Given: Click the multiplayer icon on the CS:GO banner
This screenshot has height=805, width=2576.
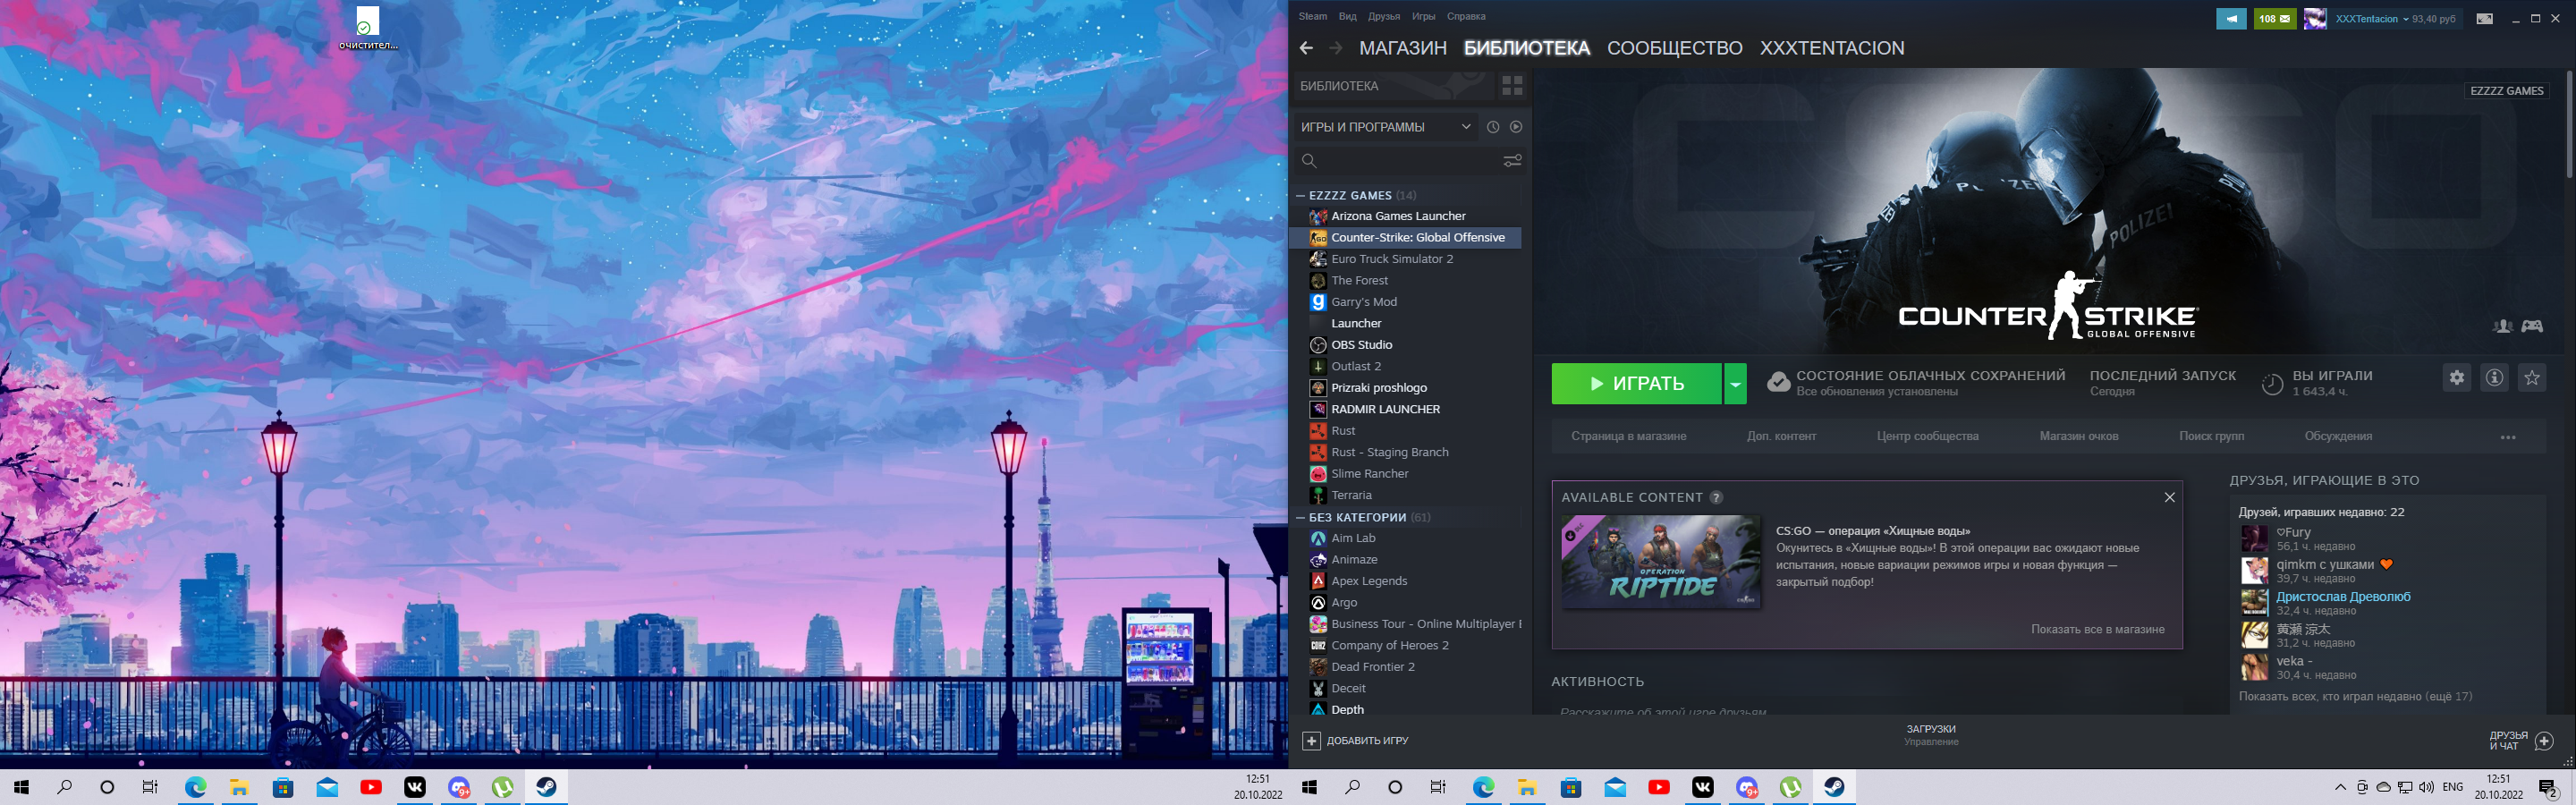Looking at the screenshot, I should (2503, 326).
